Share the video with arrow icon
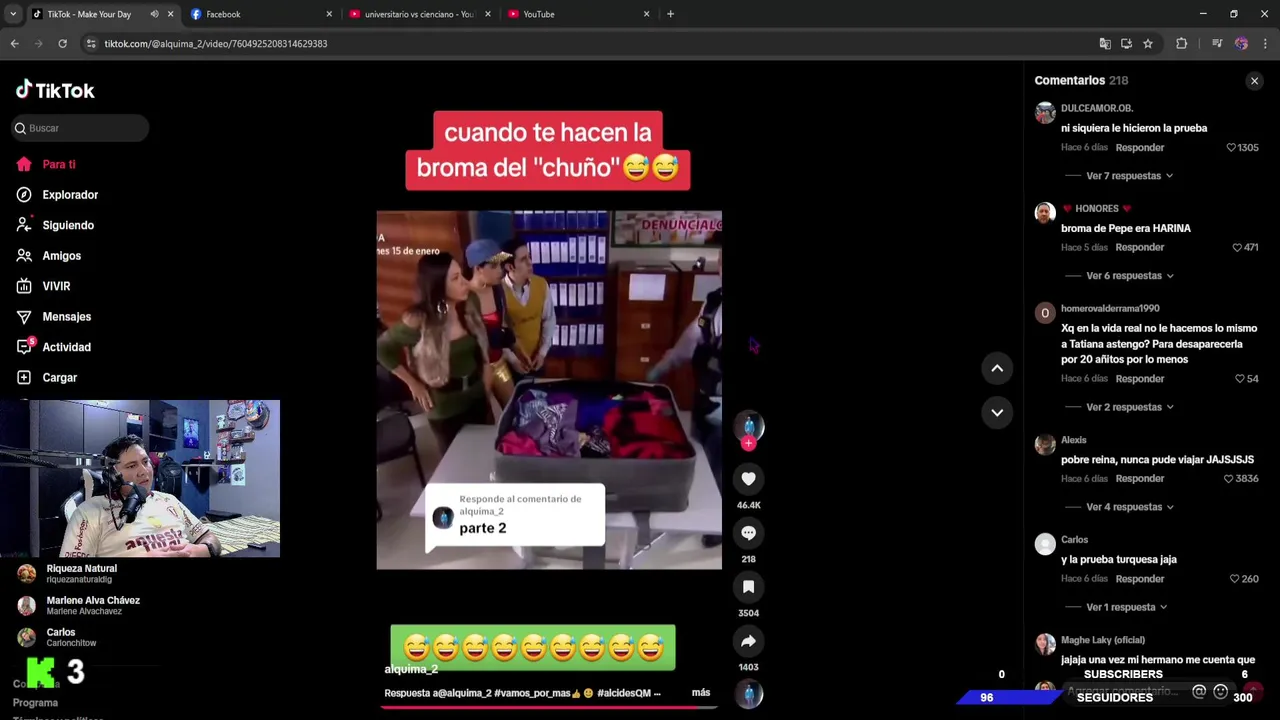This screenshot has height=720, width=1280. point(748,641)
